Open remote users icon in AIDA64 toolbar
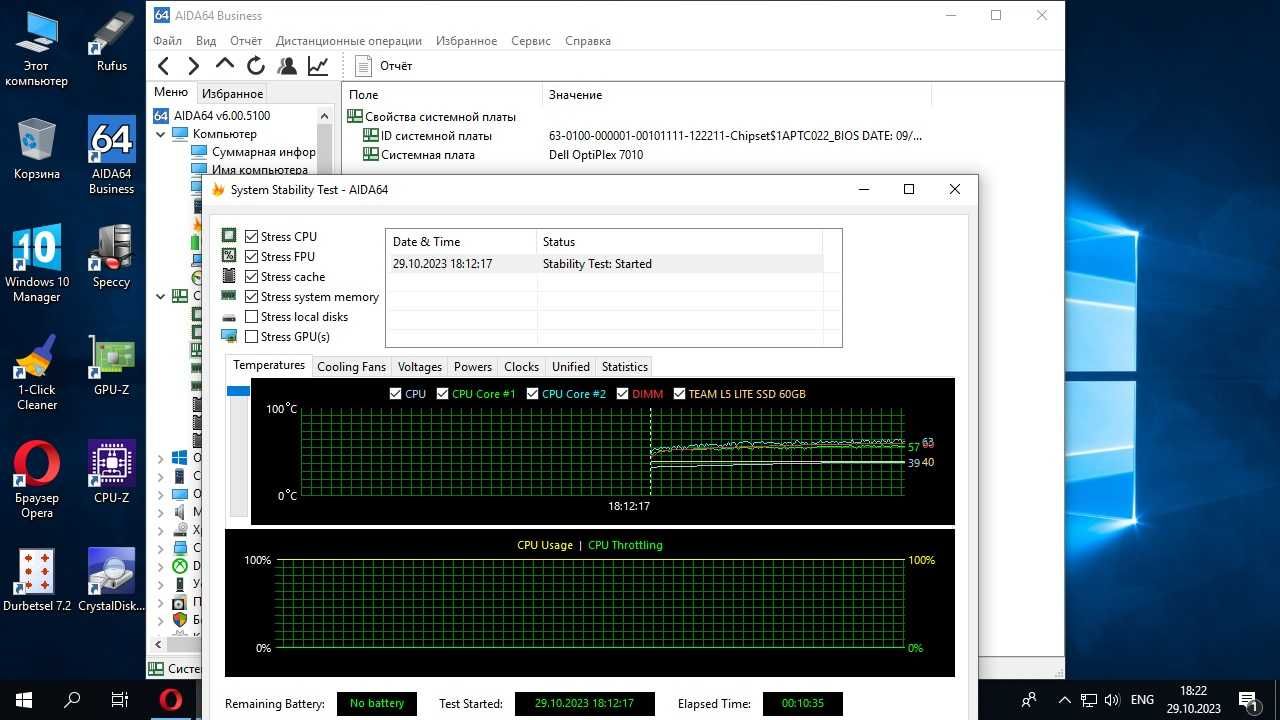 point(287,66)
